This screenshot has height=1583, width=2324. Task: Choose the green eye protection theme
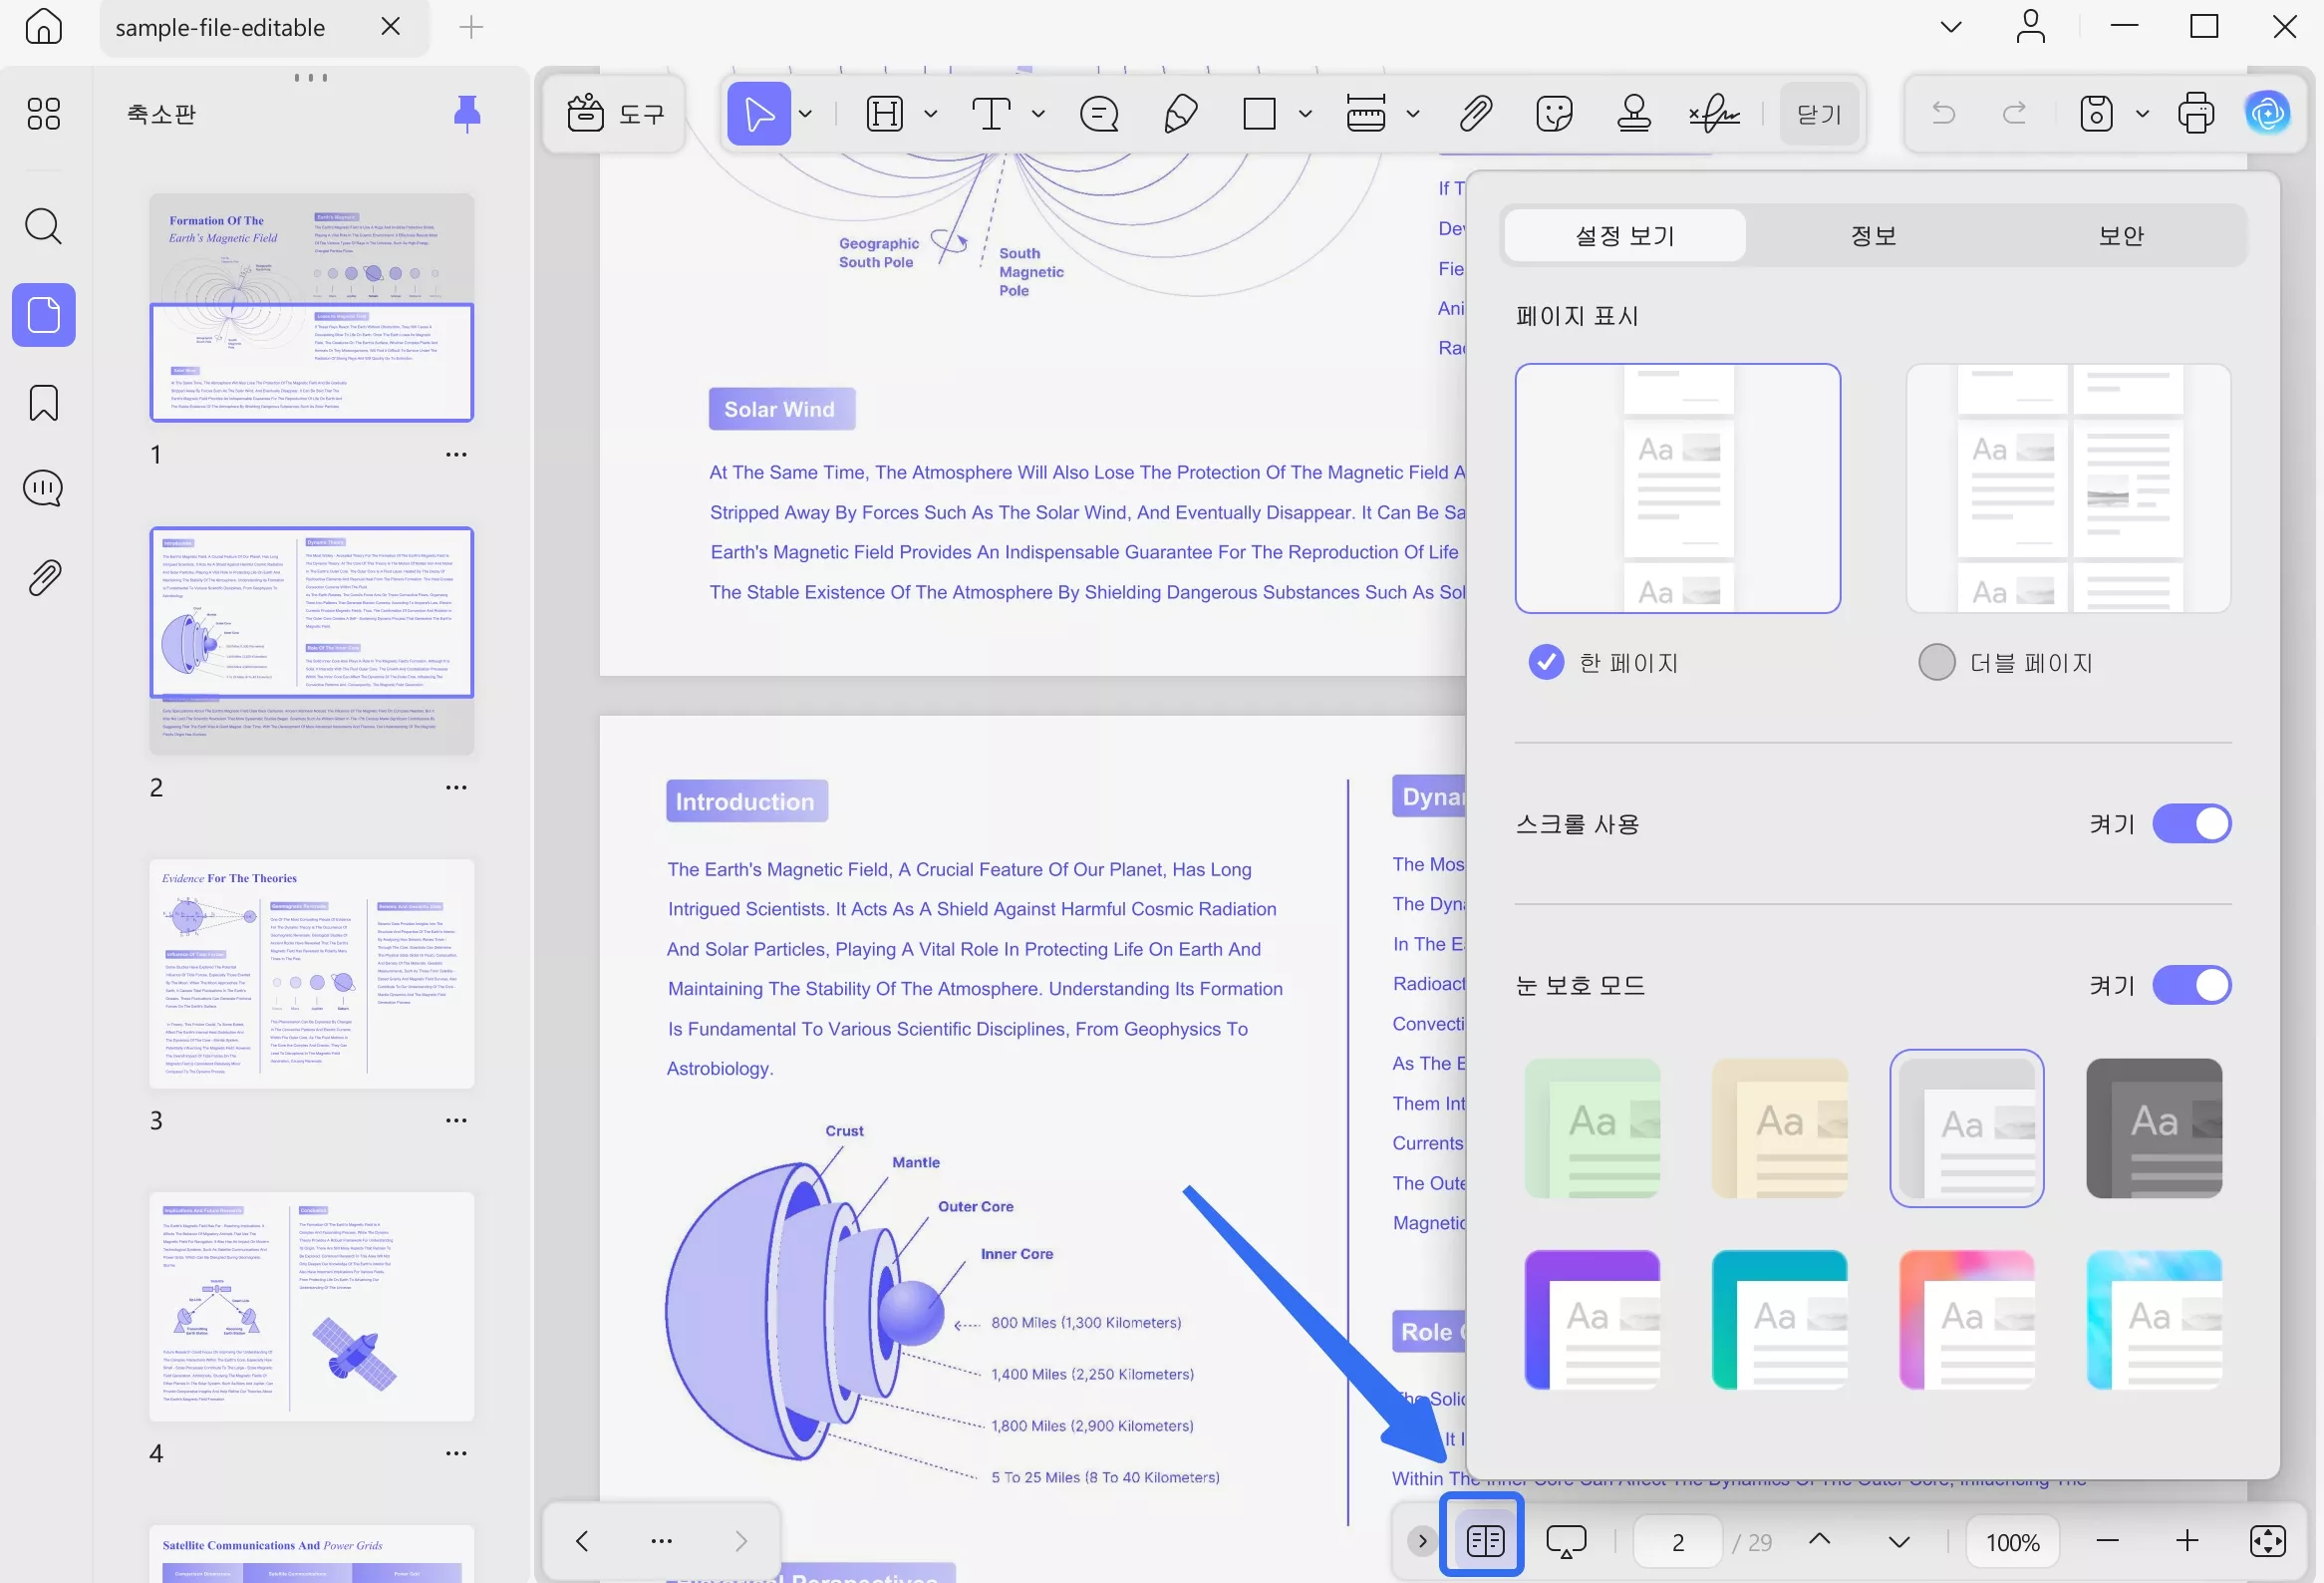point(1592,1128)
